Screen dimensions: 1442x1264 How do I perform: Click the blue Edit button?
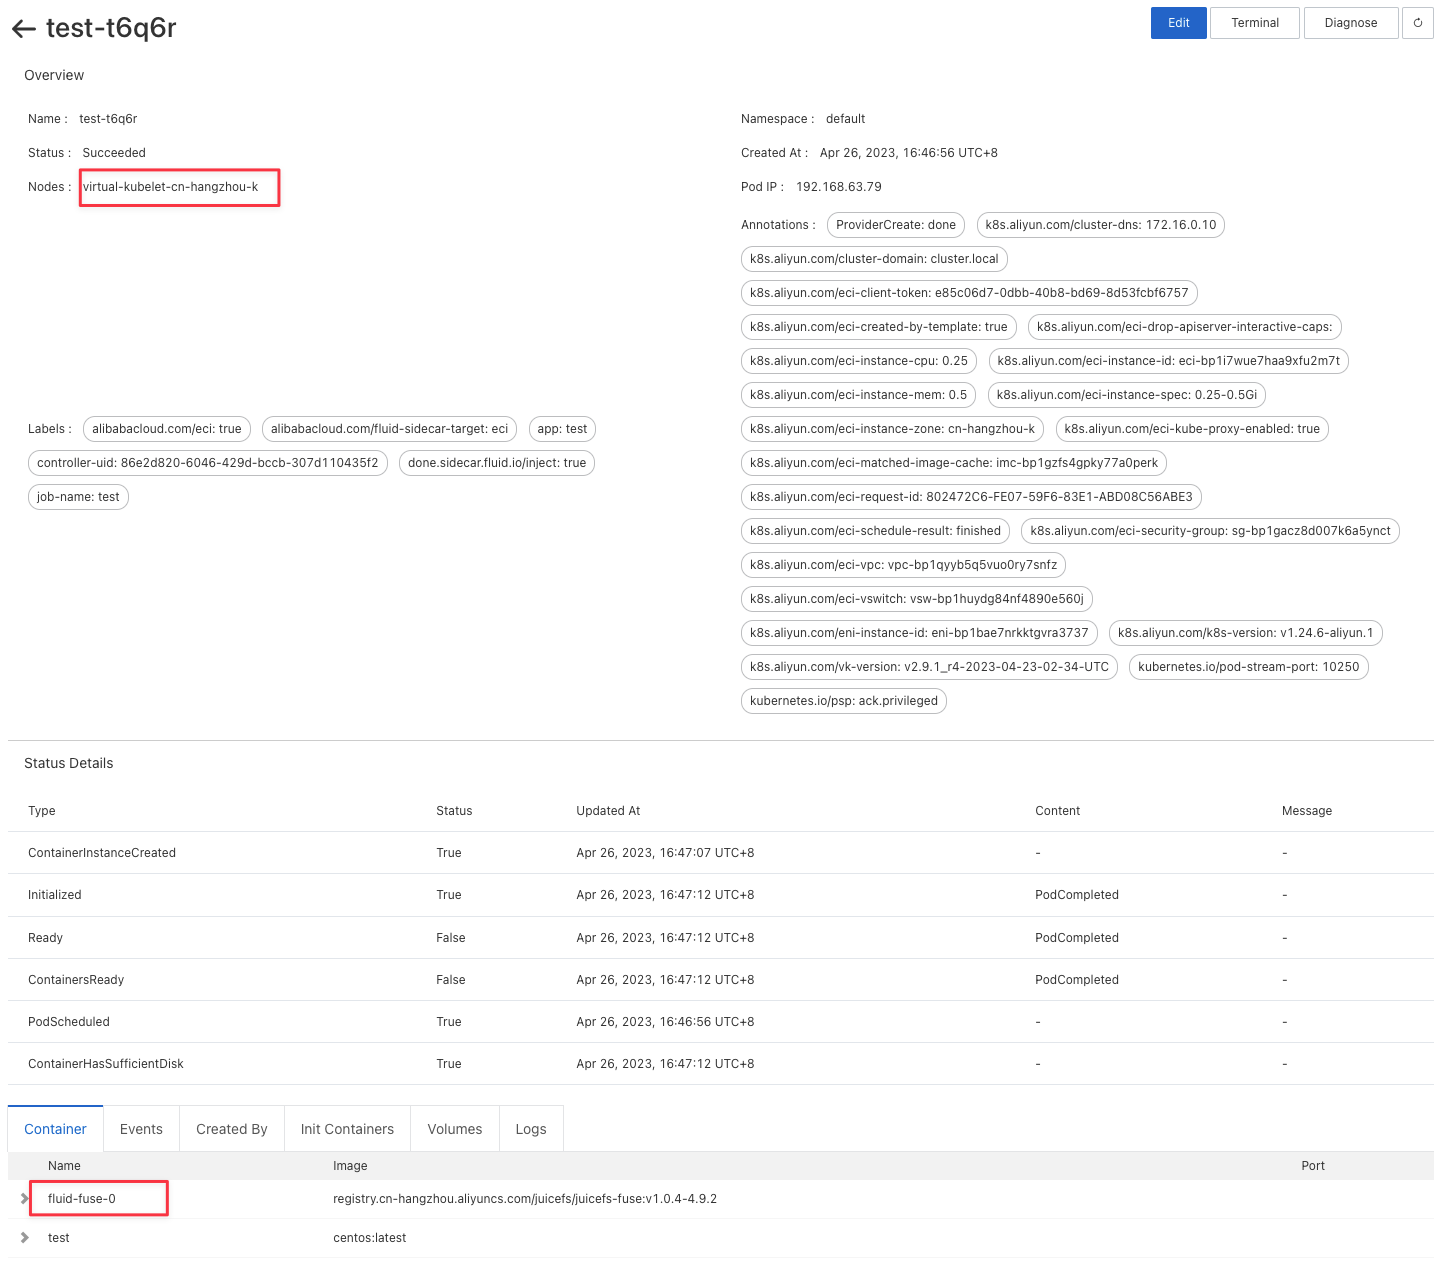click(1178, 23)
